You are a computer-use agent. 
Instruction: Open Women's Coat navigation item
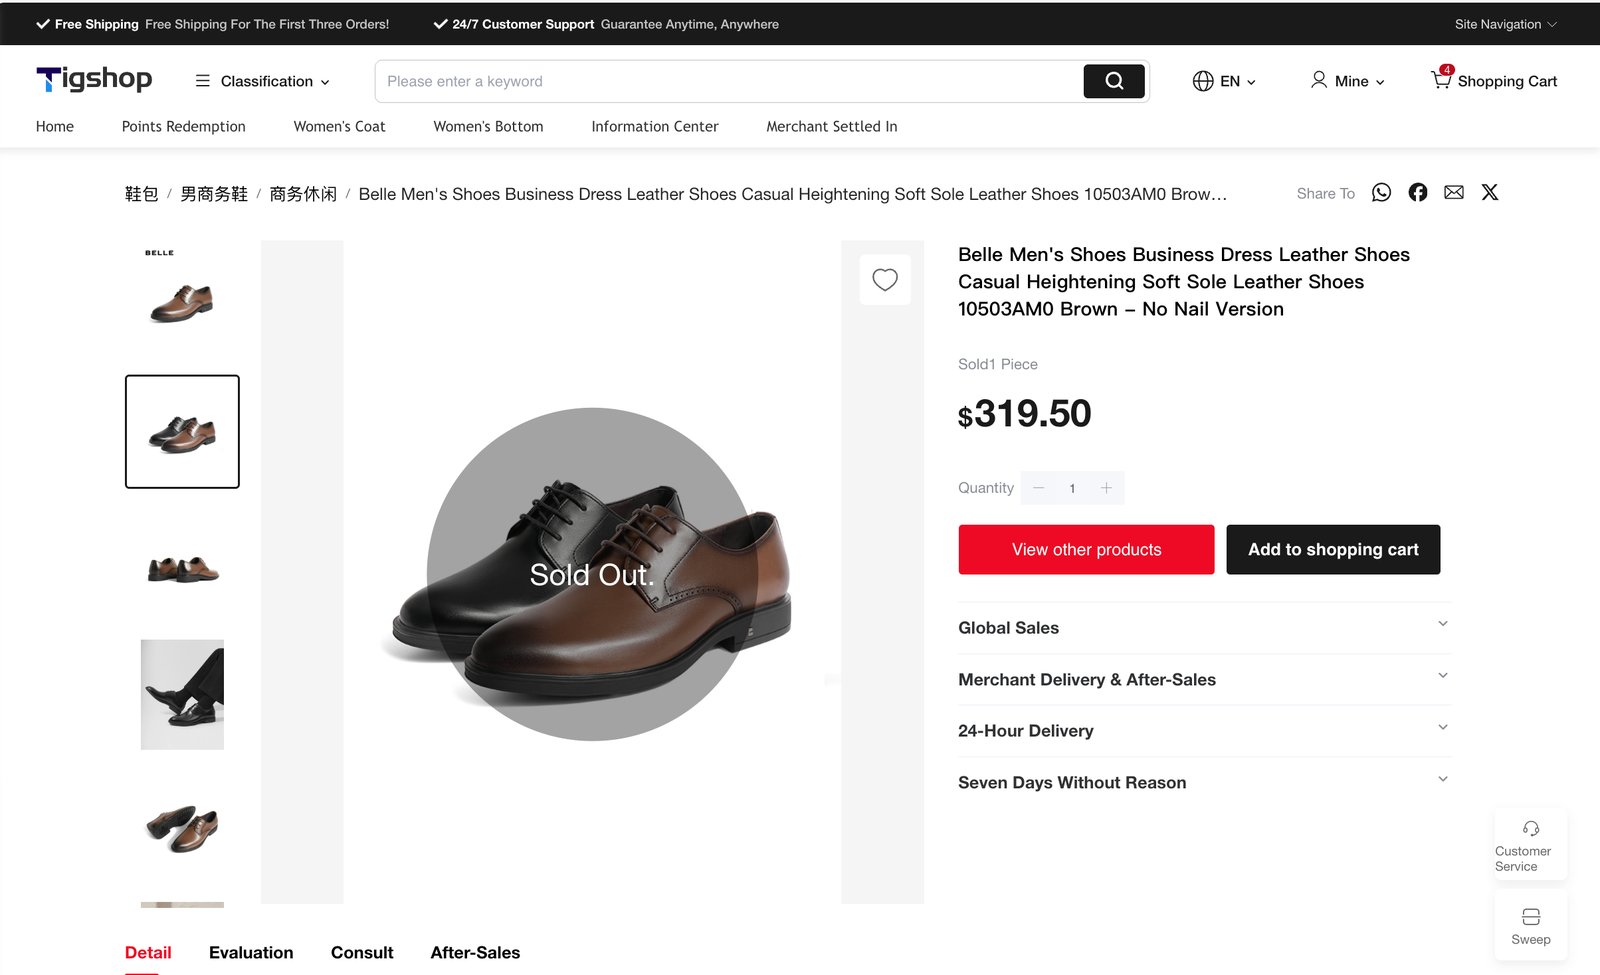pyautogui.click(x=339, y=127)
